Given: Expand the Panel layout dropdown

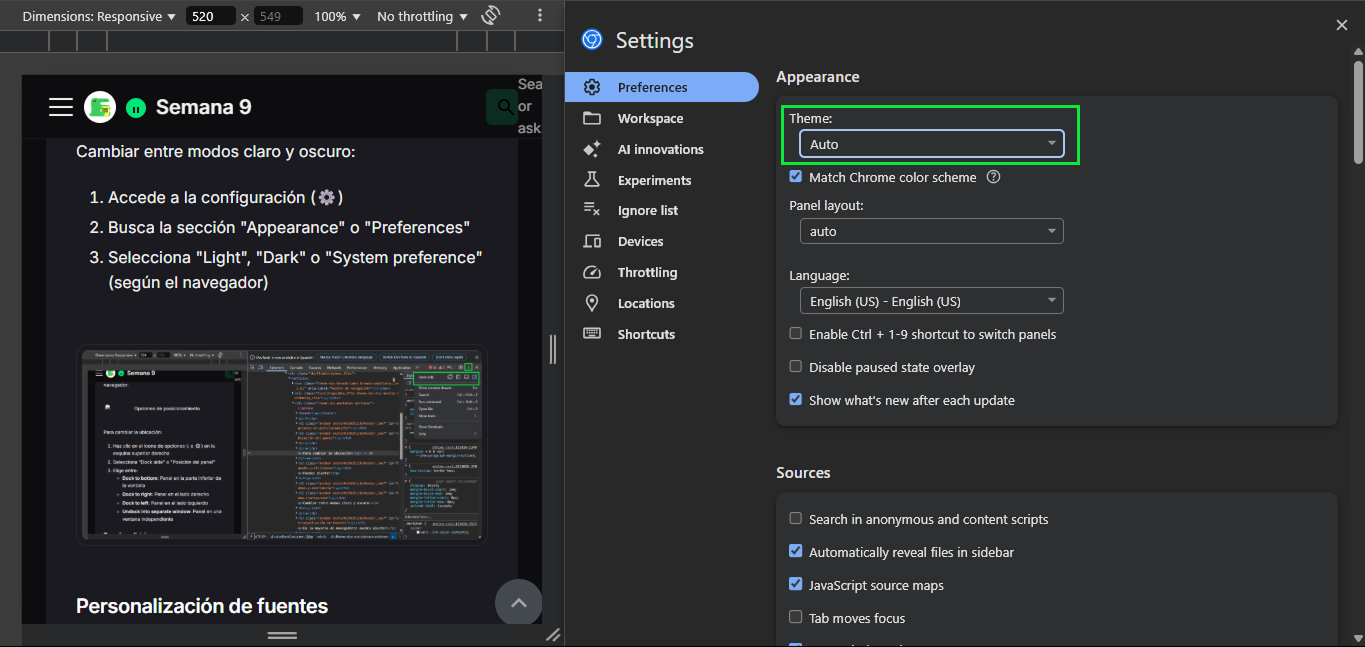Looking at the screenshot, I should pos(931,231).
